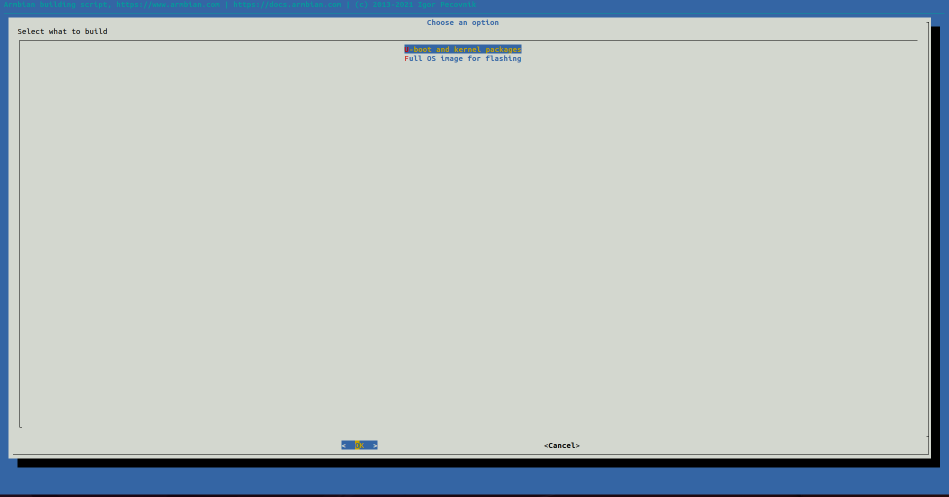The width and height of the screenshot is (949, 497).
Task: Click the Cancel button
Action: click(562, 445)
